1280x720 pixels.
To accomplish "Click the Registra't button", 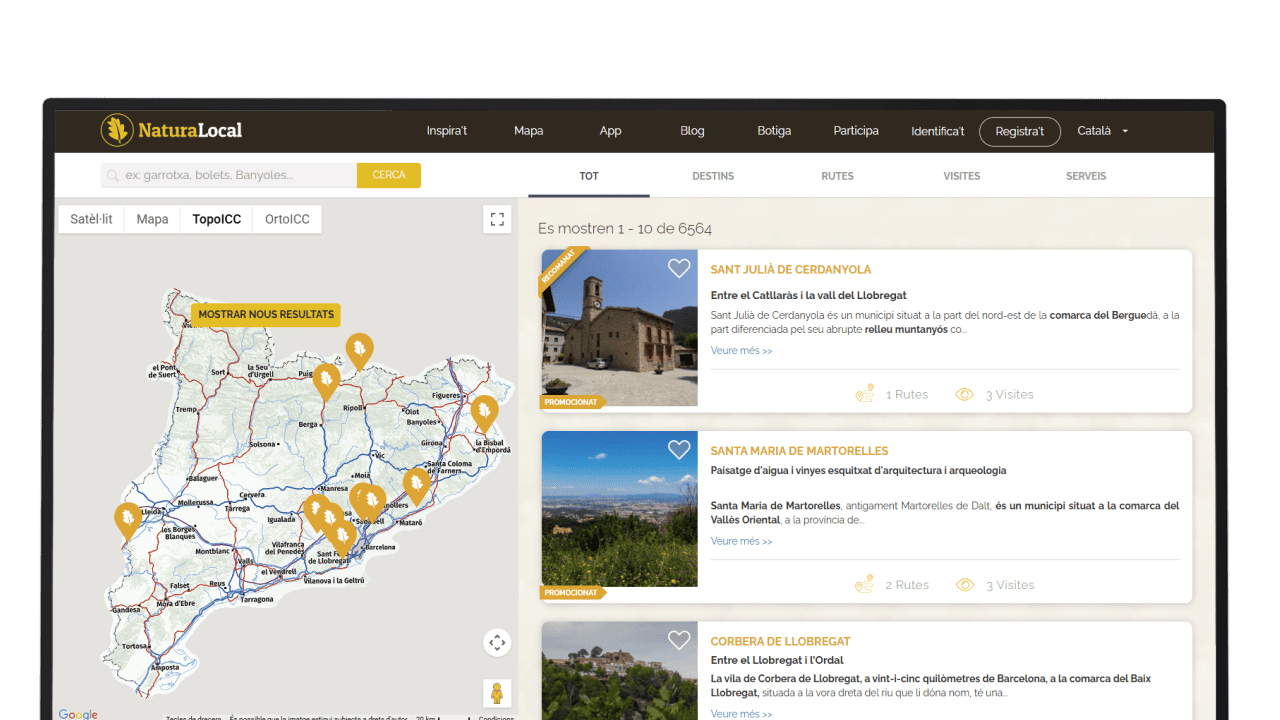I will pos(1020,131).
